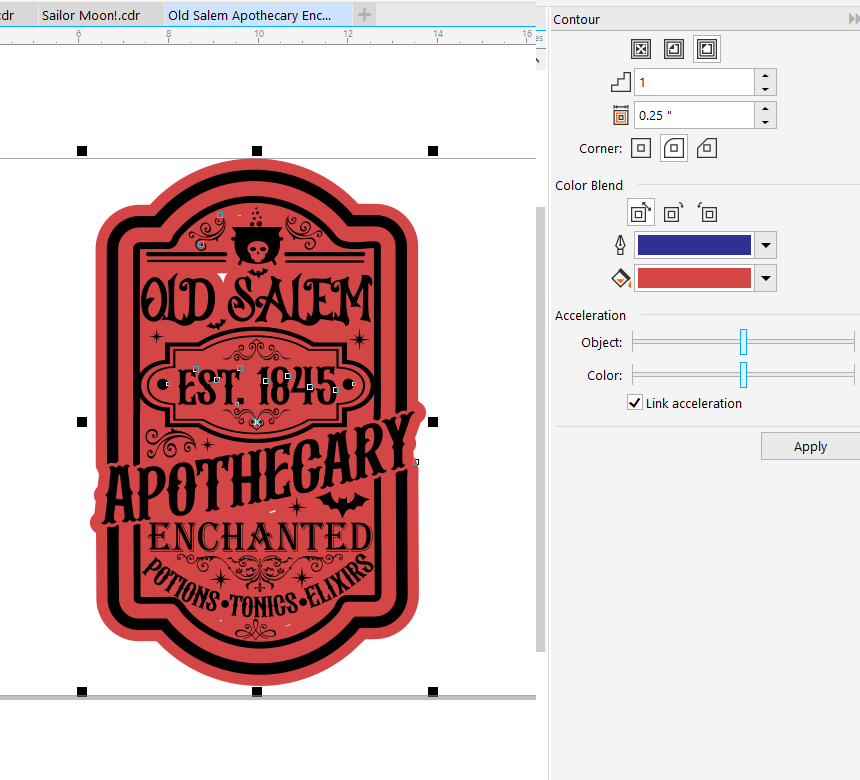Select counterclockwise contour color blend
Image resolution: width=860 pixels, height=780 pixels.
707,212
